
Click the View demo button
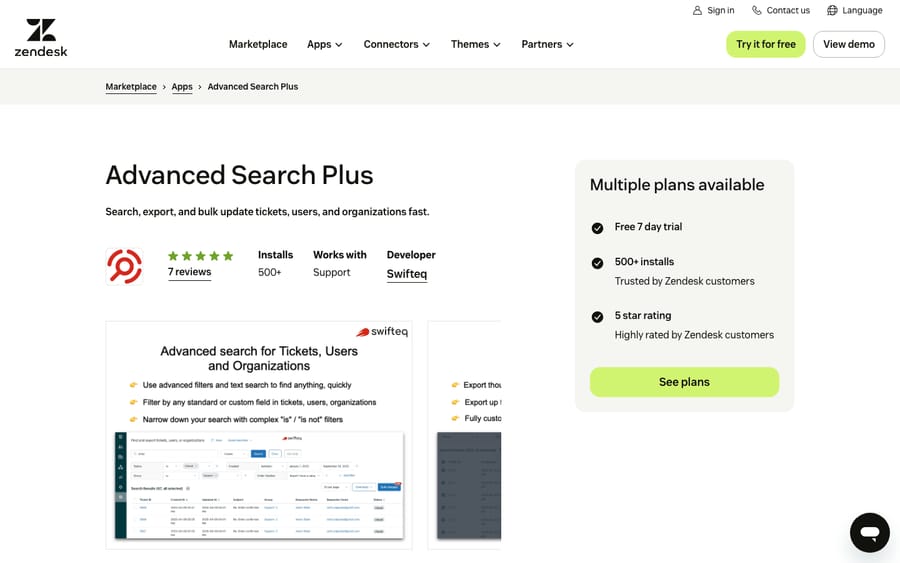click(x=849, y=44)
